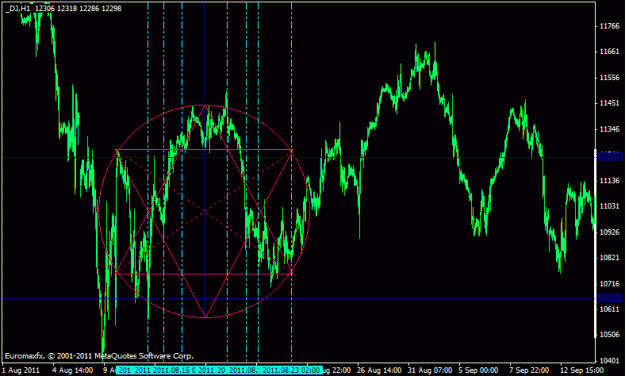
Task: Select the rightmost dashed cyan vertical line
Action: tap(291, 183)
